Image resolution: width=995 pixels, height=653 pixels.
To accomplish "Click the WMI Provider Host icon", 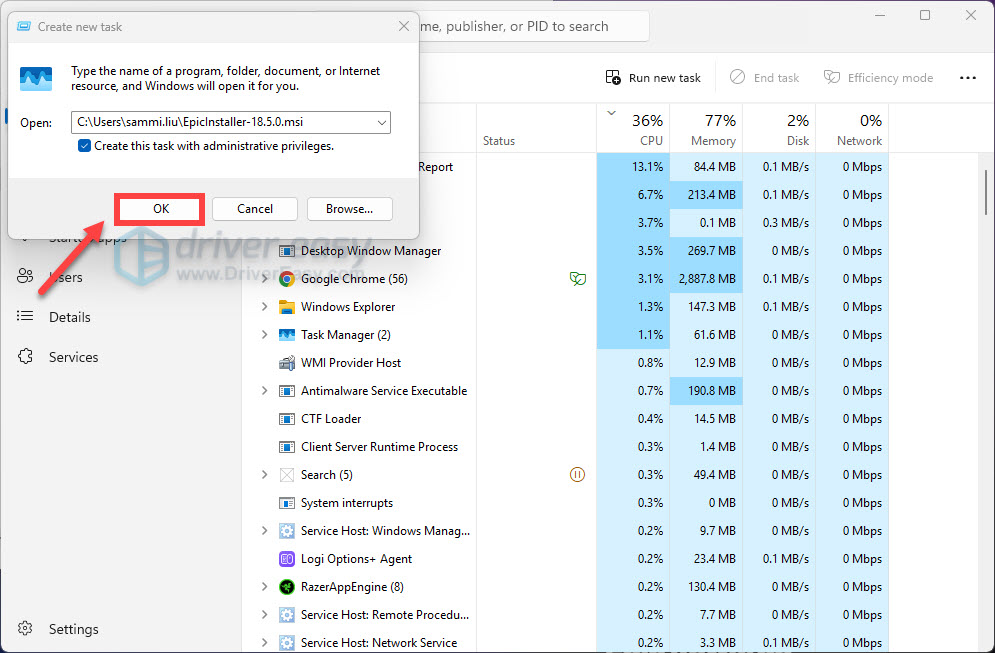I will click(287, 363).
